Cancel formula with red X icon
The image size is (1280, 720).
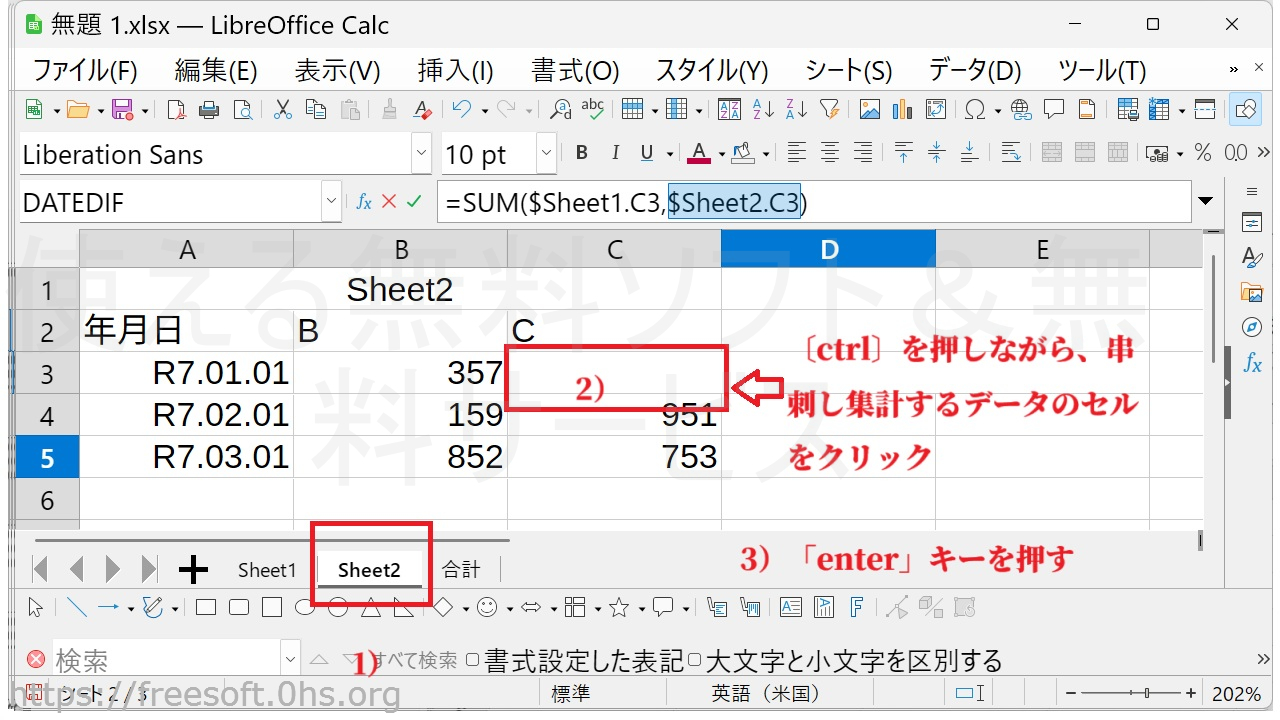(389, 202)
